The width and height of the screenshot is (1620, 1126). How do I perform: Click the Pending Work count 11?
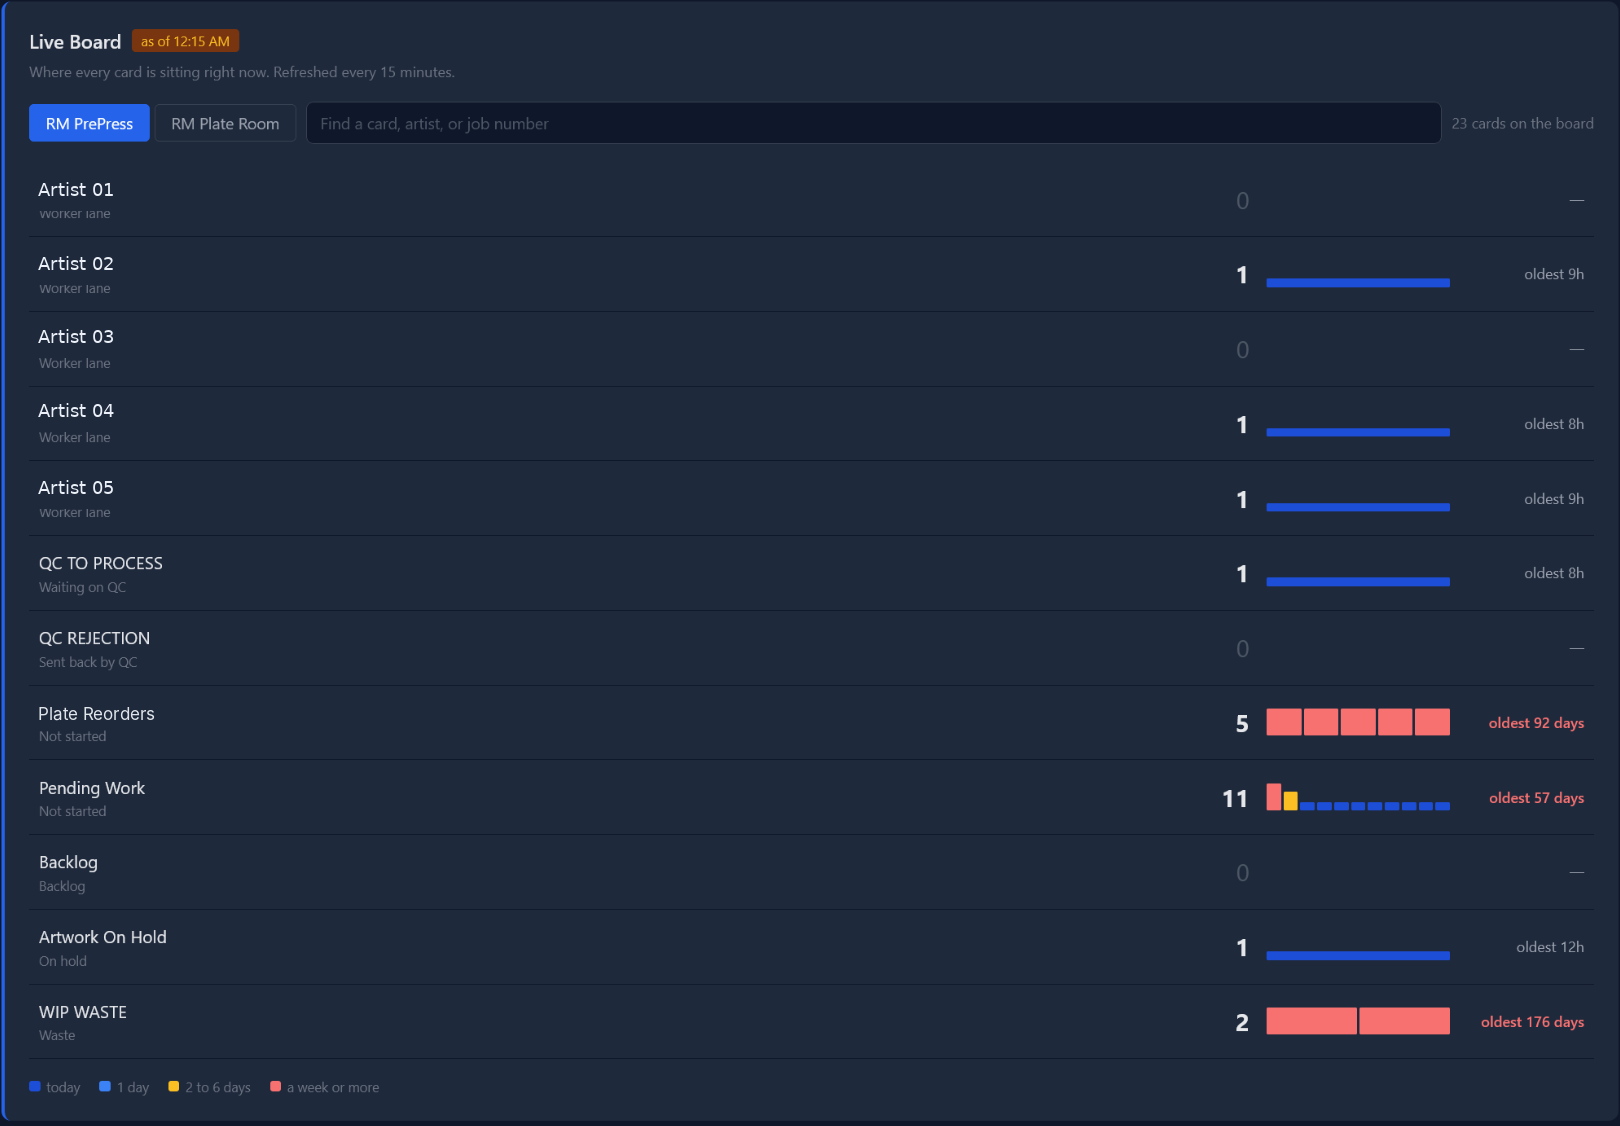tap(1235, 799)
